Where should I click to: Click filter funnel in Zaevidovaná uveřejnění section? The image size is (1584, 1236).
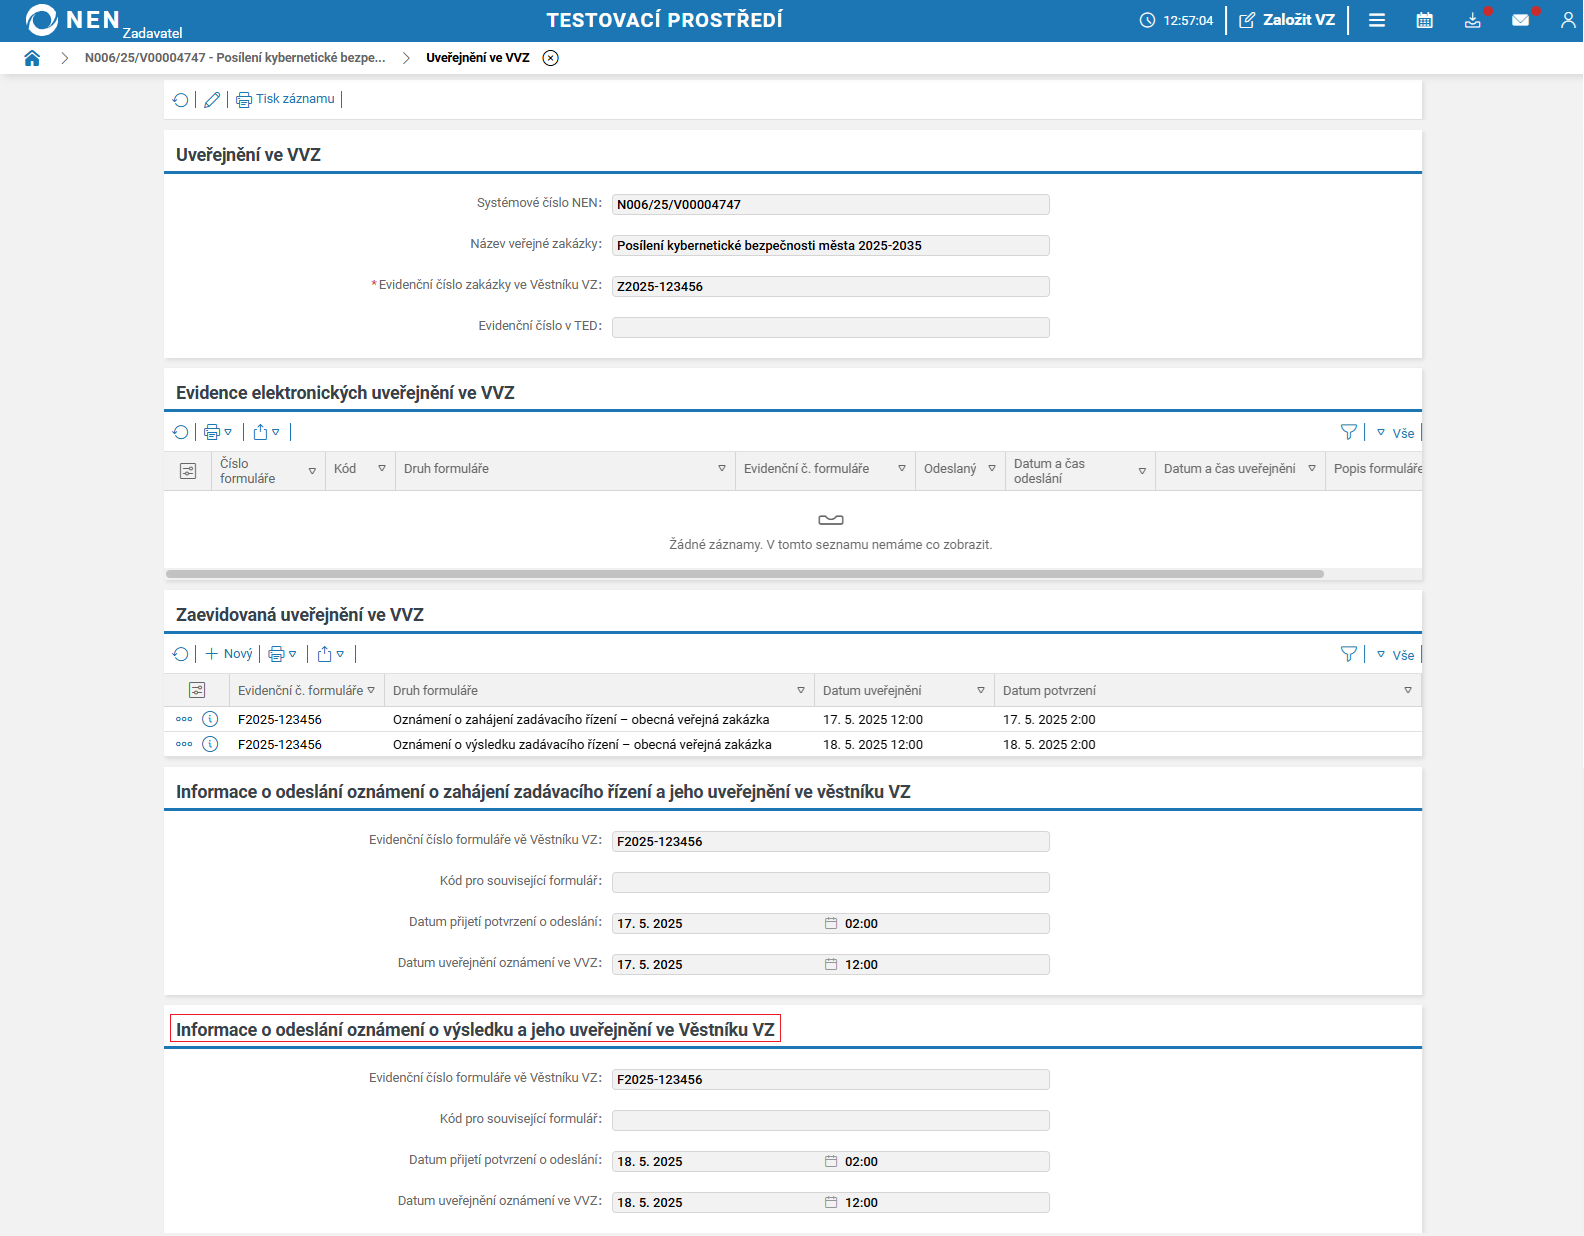[1349, 654]
